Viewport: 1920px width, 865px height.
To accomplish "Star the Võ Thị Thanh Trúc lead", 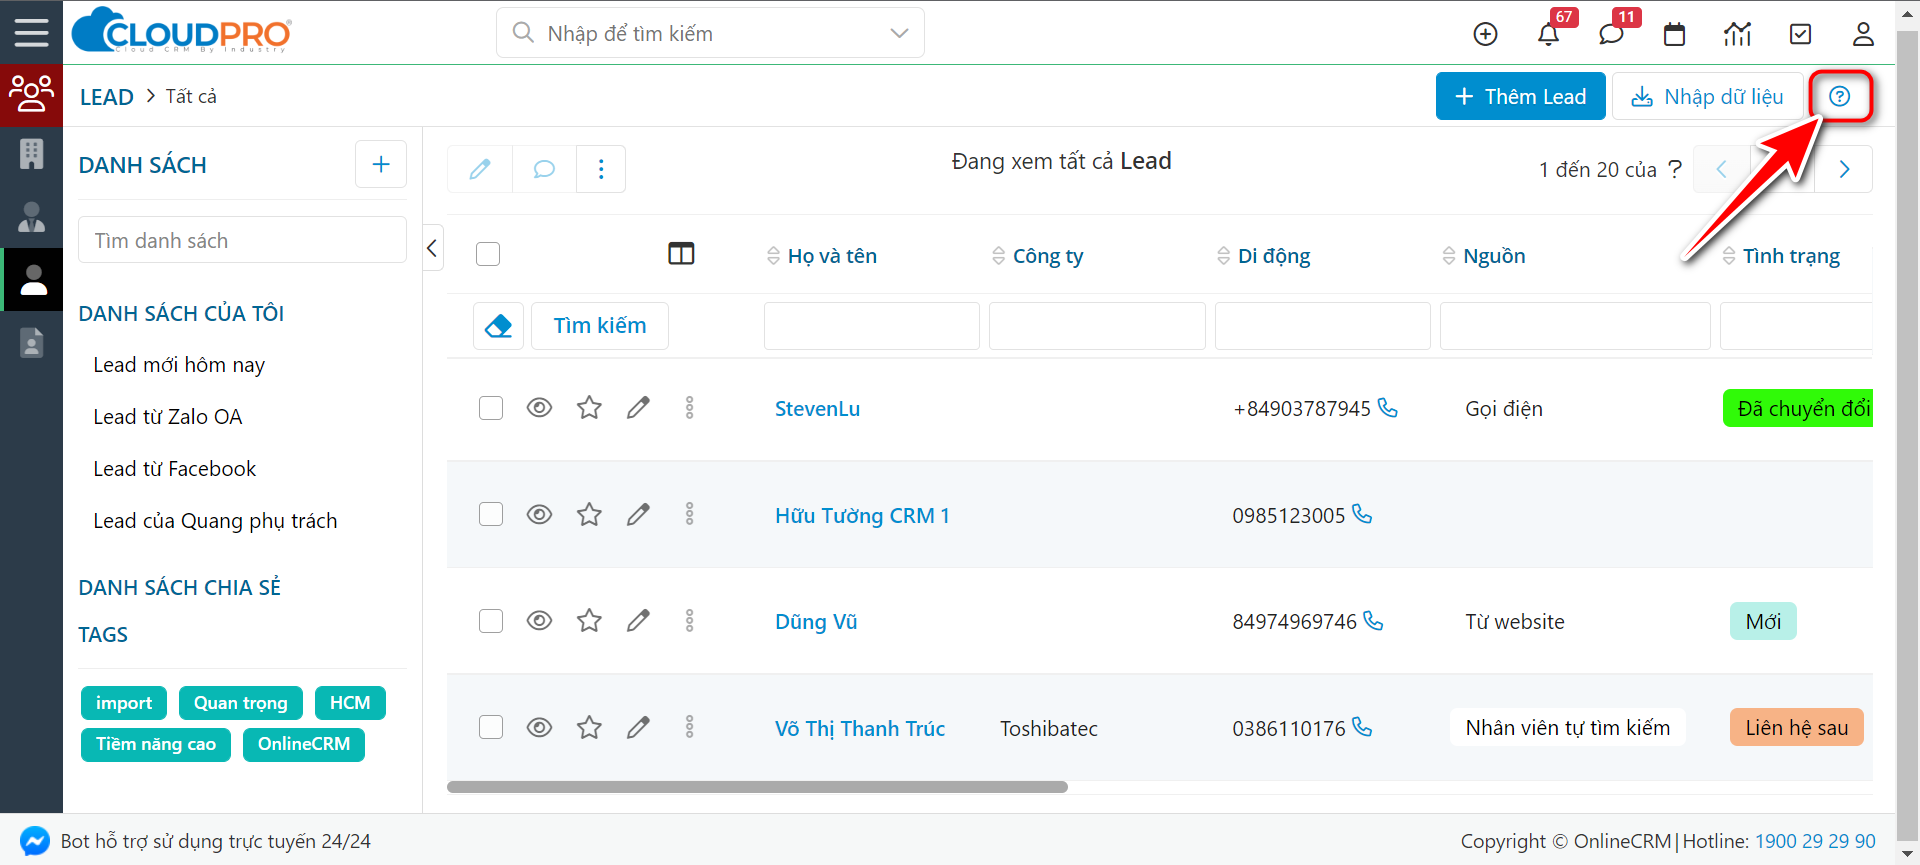I will 589,727.
